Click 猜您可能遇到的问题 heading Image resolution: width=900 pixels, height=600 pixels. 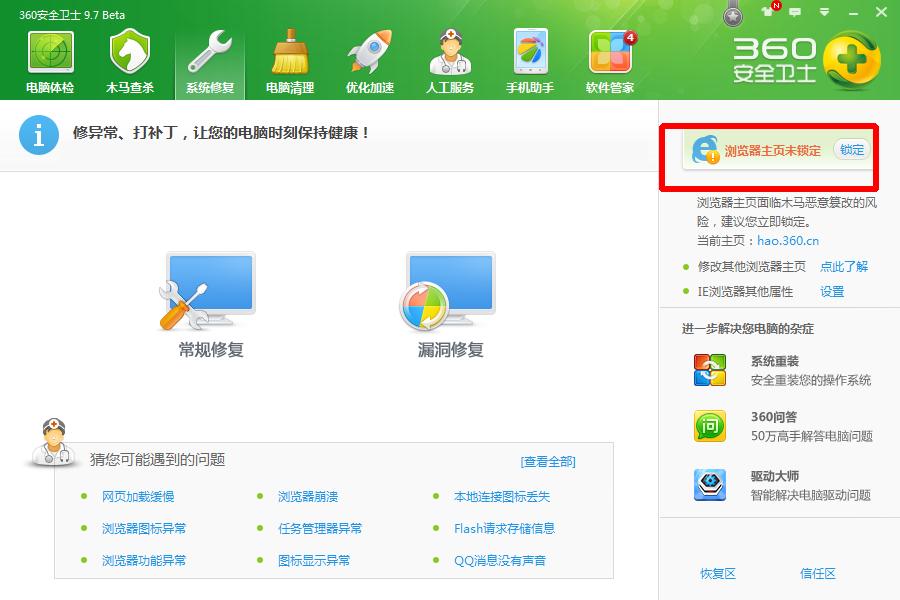pos(157,459)
